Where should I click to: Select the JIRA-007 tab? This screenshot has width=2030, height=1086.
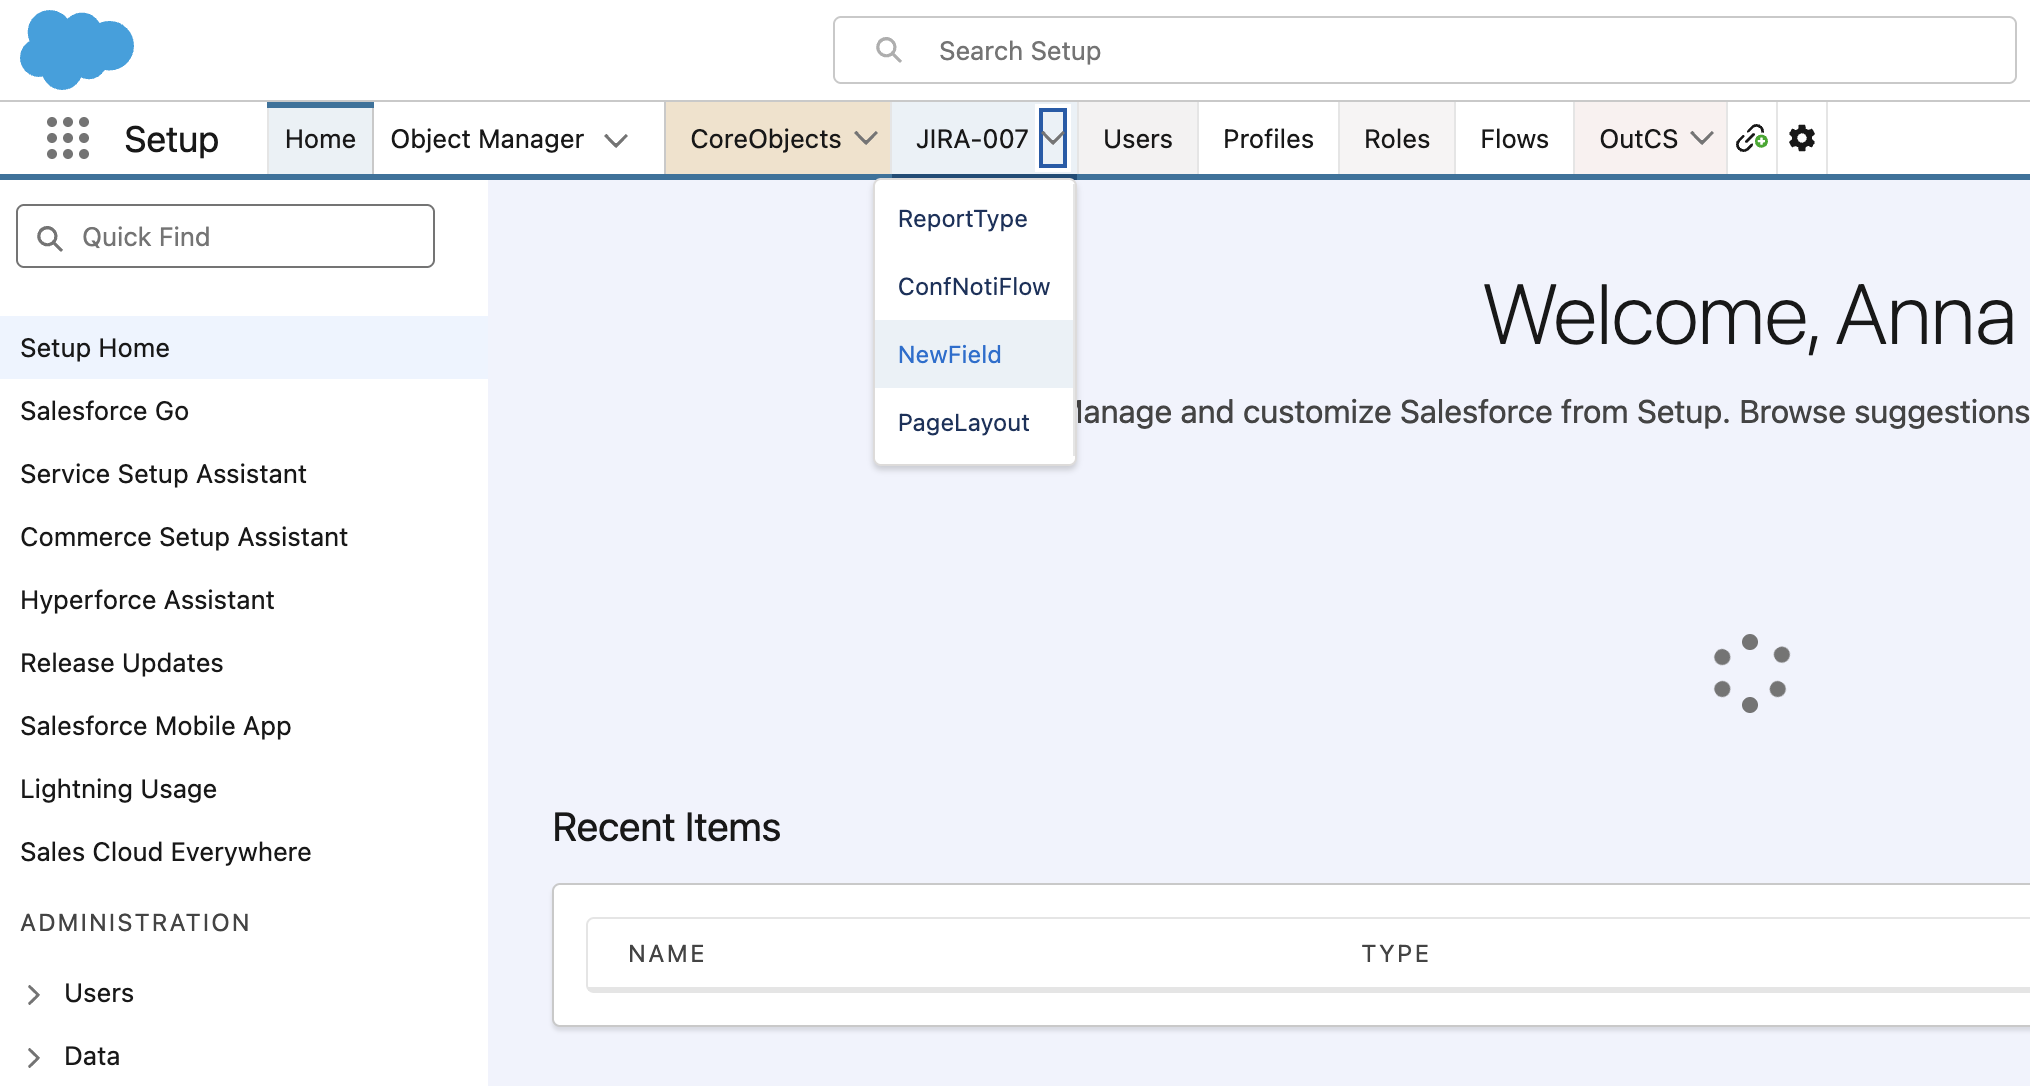971,139
